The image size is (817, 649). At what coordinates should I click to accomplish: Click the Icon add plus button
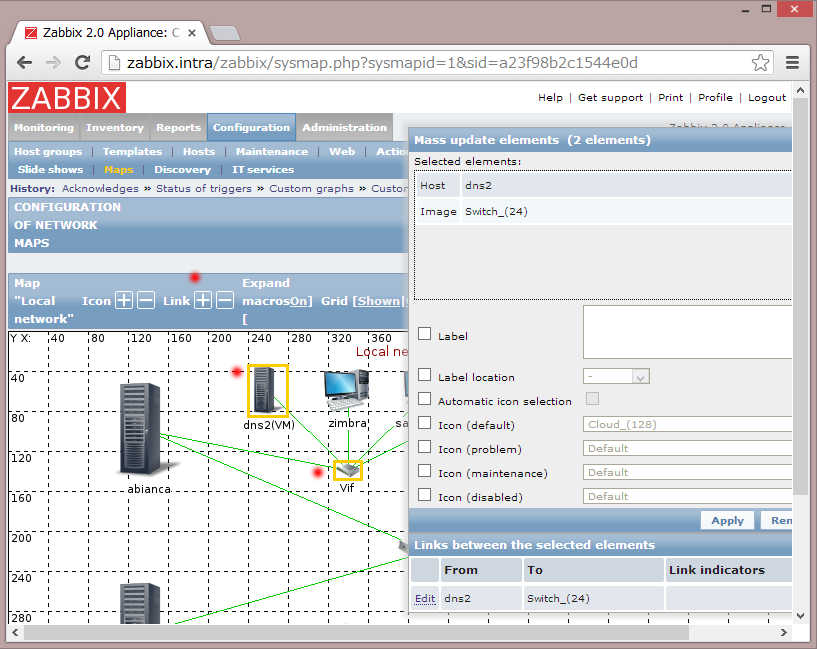point(124,301)
